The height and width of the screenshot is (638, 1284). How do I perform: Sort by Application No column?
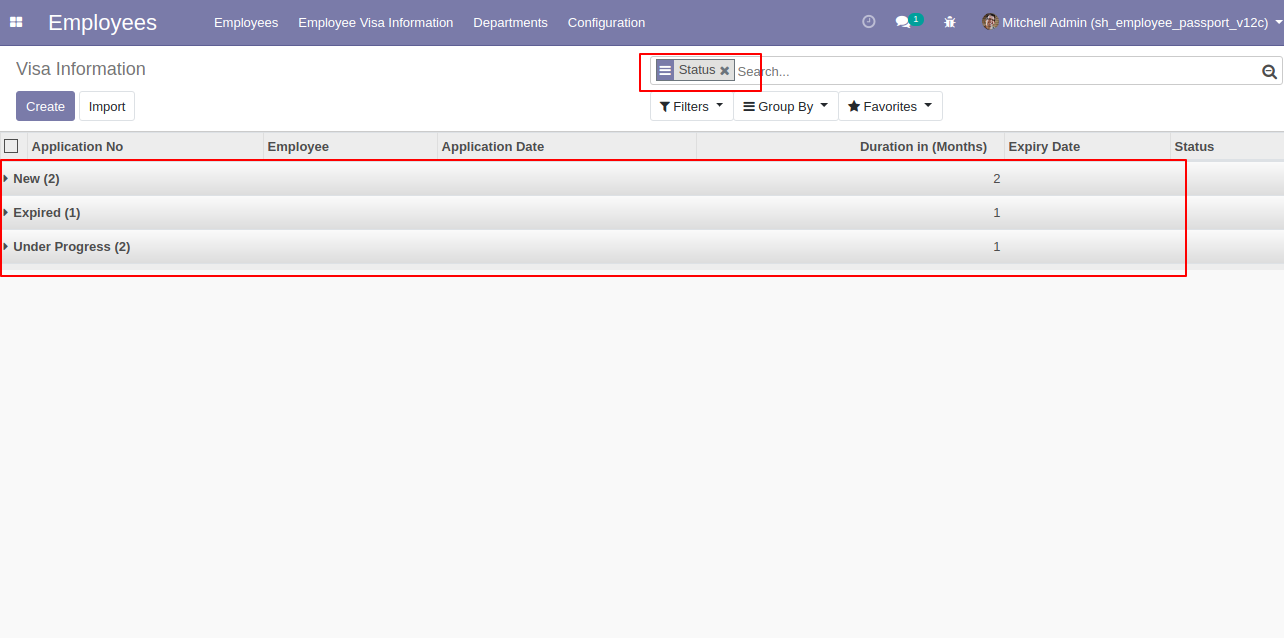pos(145,146)
